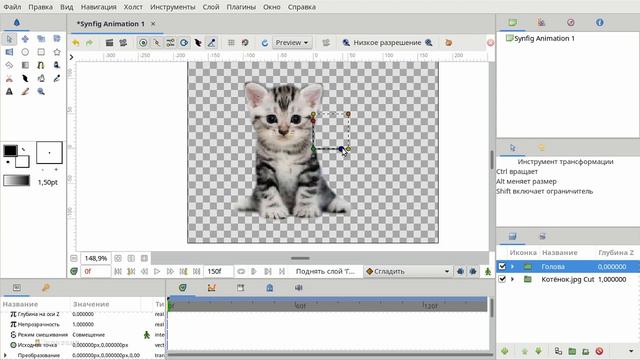This screenshot has height=360, width=640.
Task: Expand the Котёнок.jpg Cut layer group
Action: (x=513, y=279)
